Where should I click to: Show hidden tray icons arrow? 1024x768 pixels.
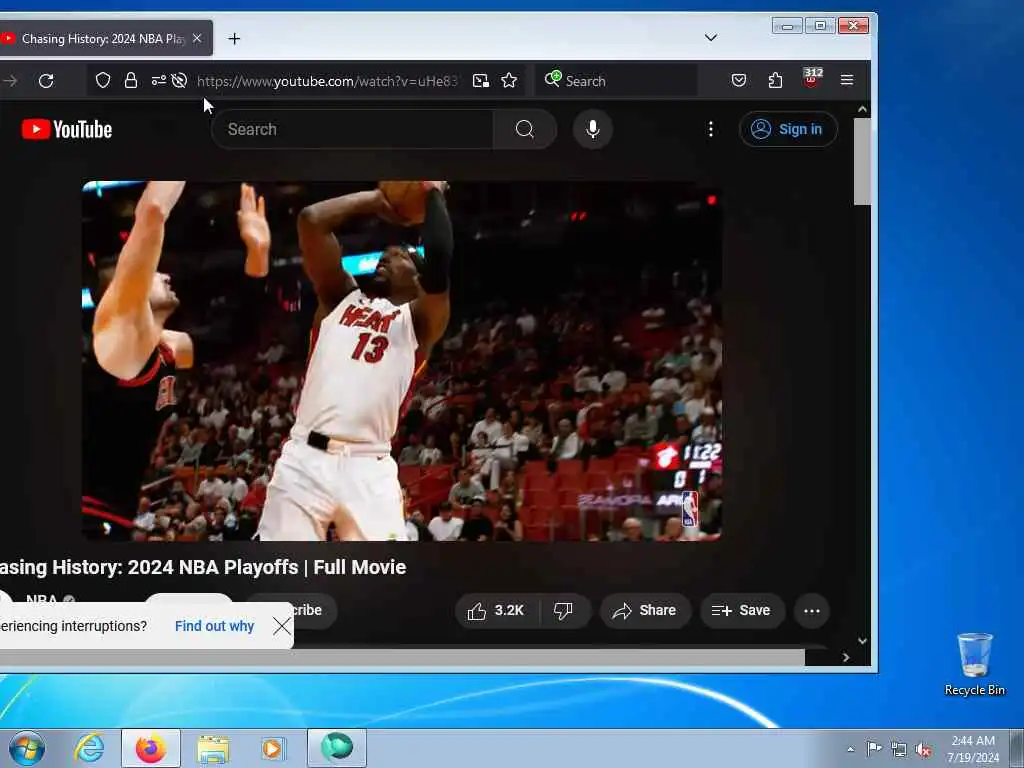pos(850,749)
